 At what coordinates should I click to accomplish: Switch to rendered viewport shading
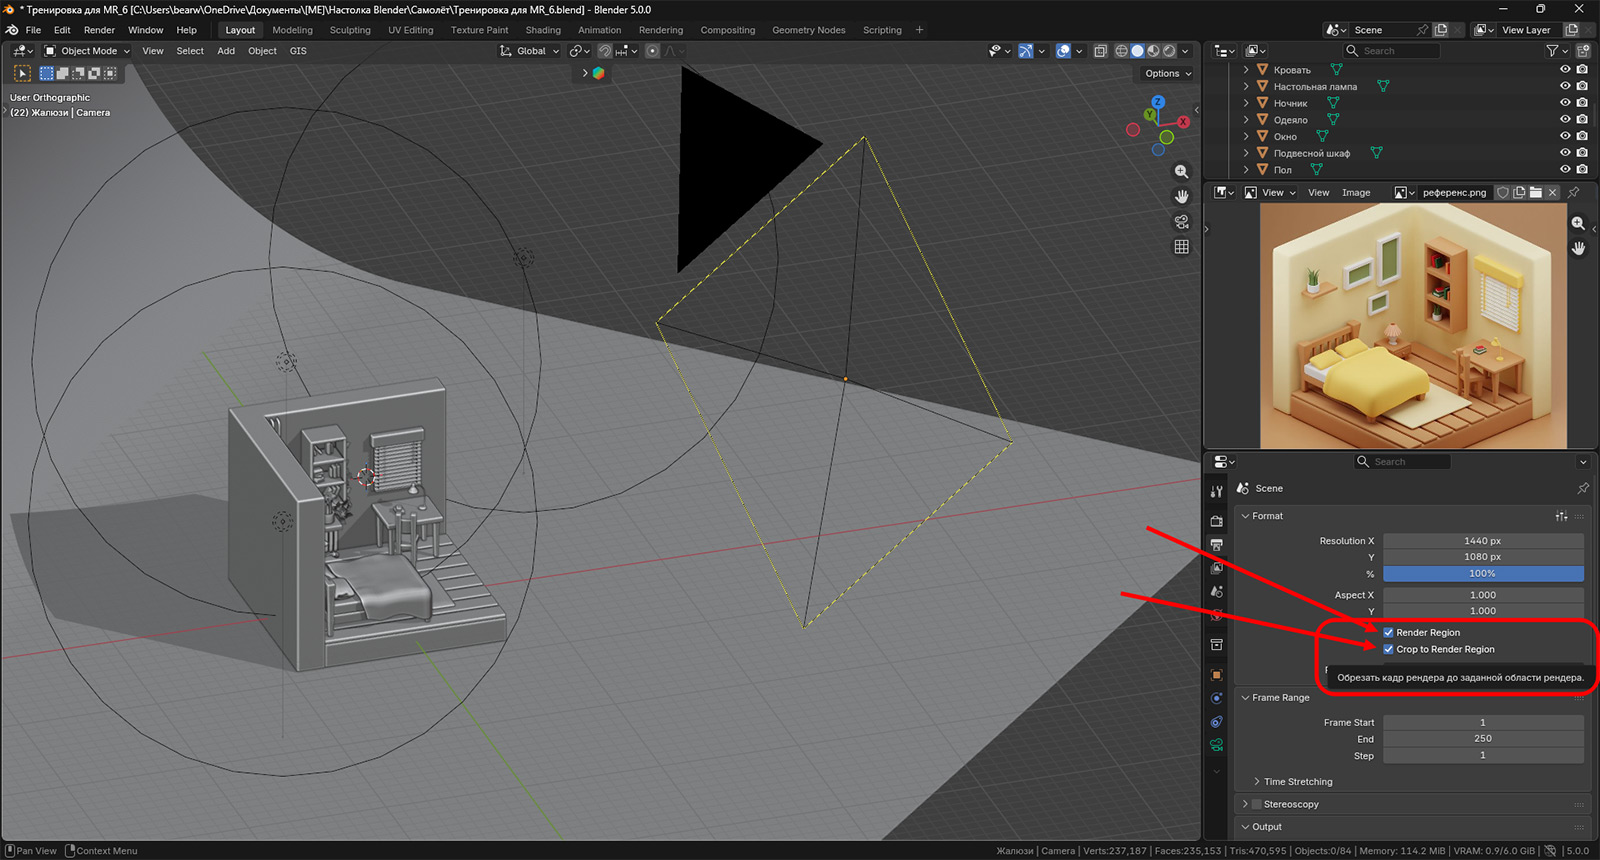(1169, 51)
